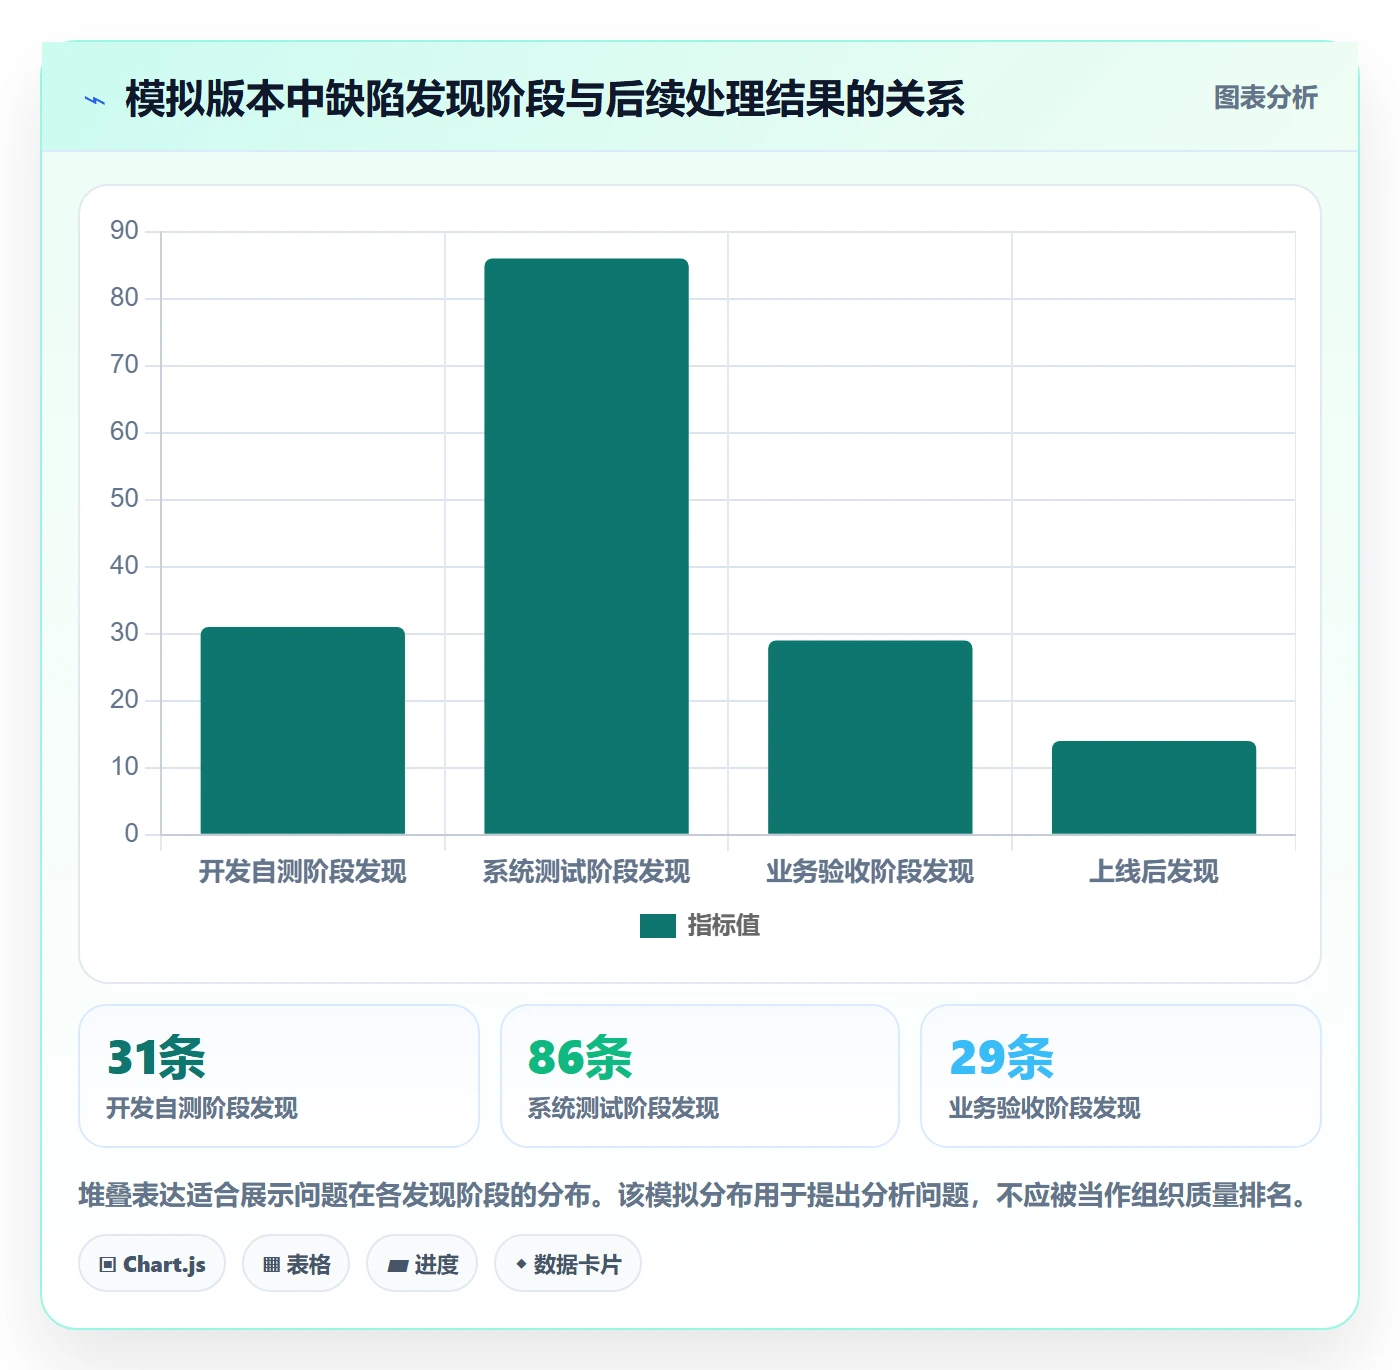This screenshot has width=1400, height=1370.
Task: Click the 表格 tag chip
Action: pos(296,1264)
